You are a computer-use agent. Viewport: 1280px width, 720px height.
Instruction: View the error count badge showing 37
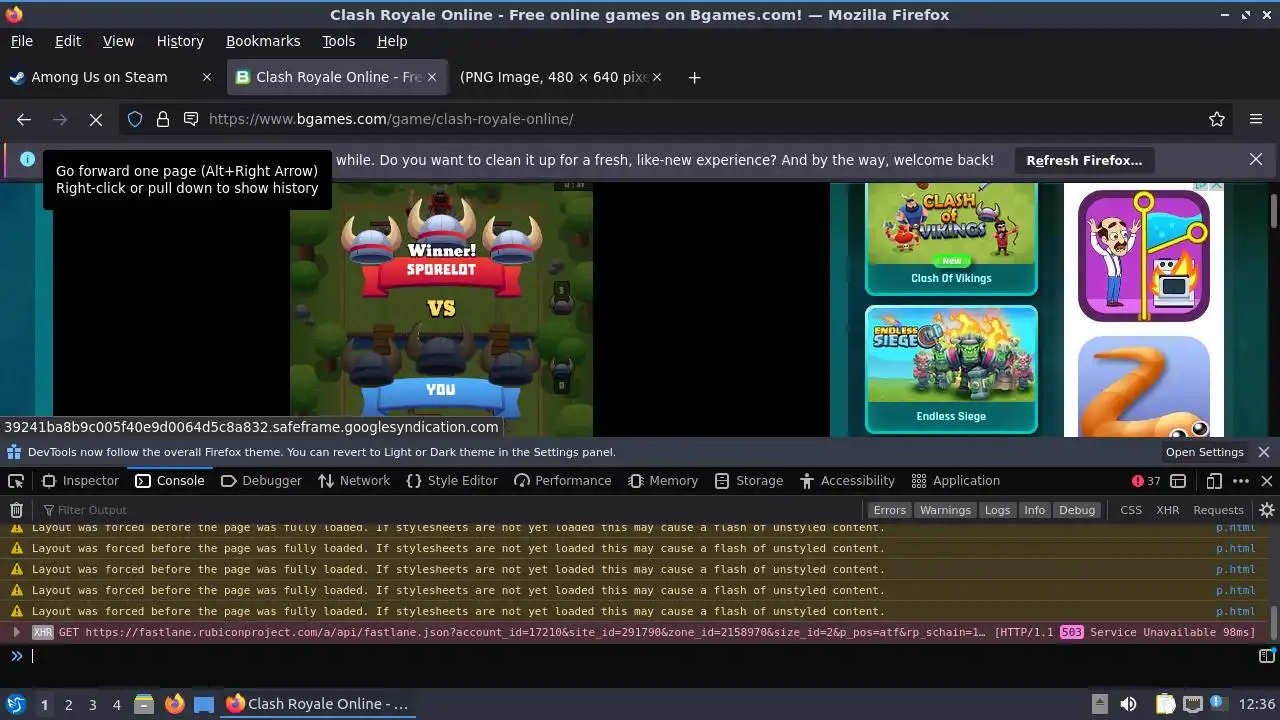coord(1146,481)
